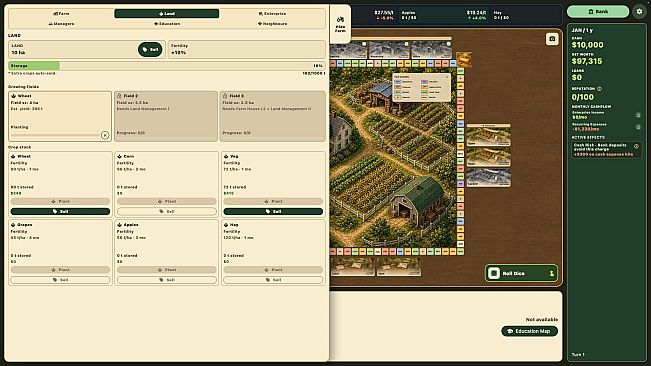Open the Bank button
Image resolution: width=651 pixels, height=366 pixels.
click(598, 12)
